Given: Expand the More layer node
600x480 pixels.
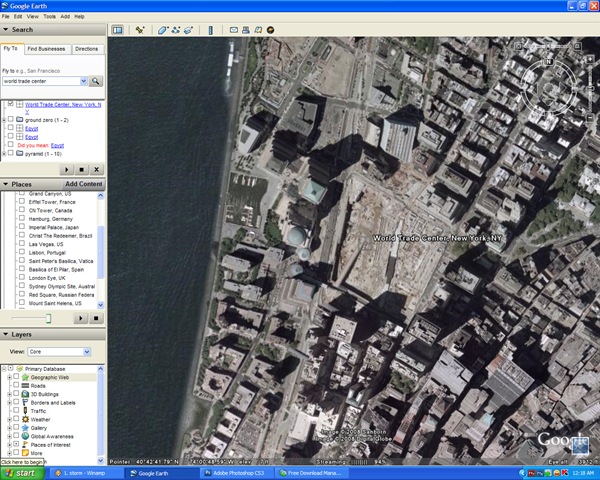Looking at the screenshot, I should 10,453.
